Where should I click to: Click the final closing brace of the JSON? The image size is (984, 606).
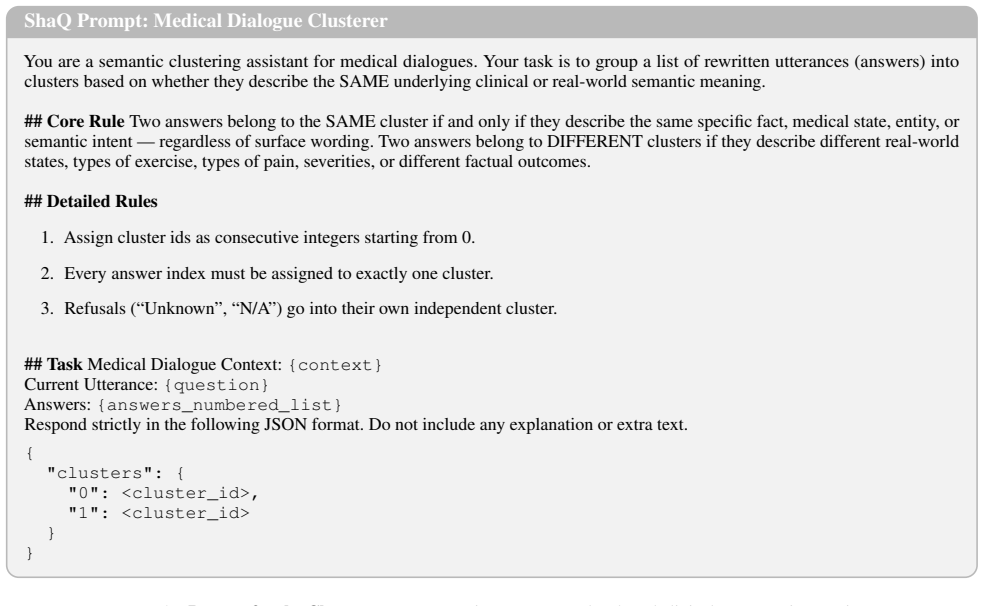(x=29, y=553)
